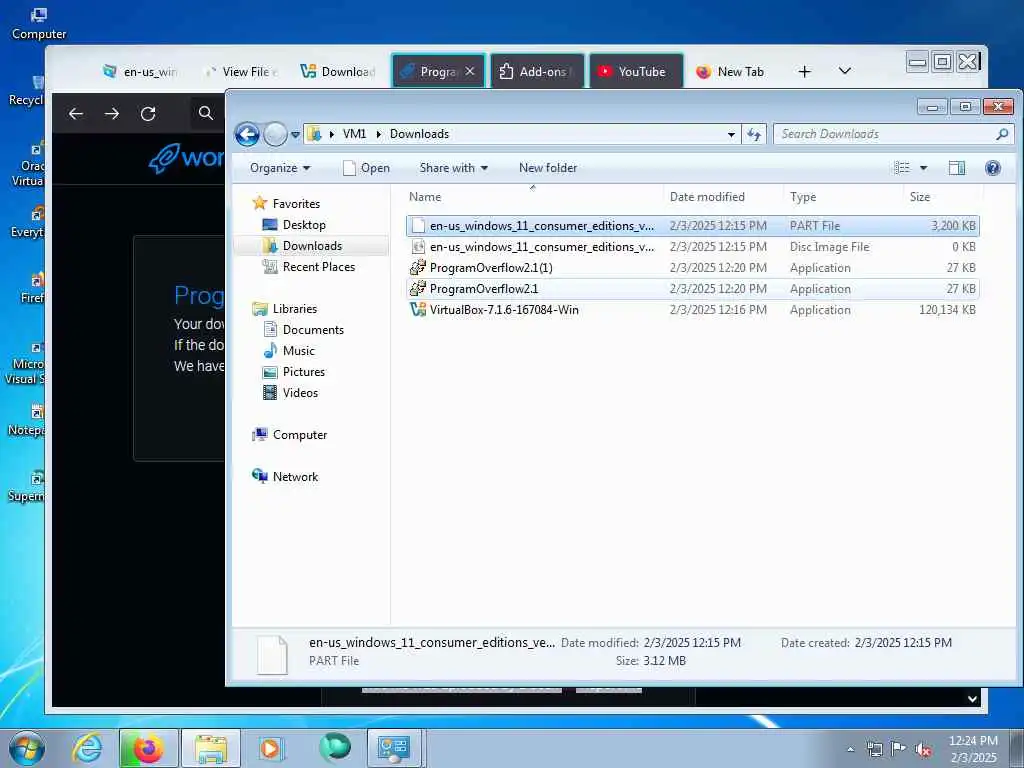Click the search magnifier in Explorer
Viewport: 1024px width, 768px height.
point(1002,134)
